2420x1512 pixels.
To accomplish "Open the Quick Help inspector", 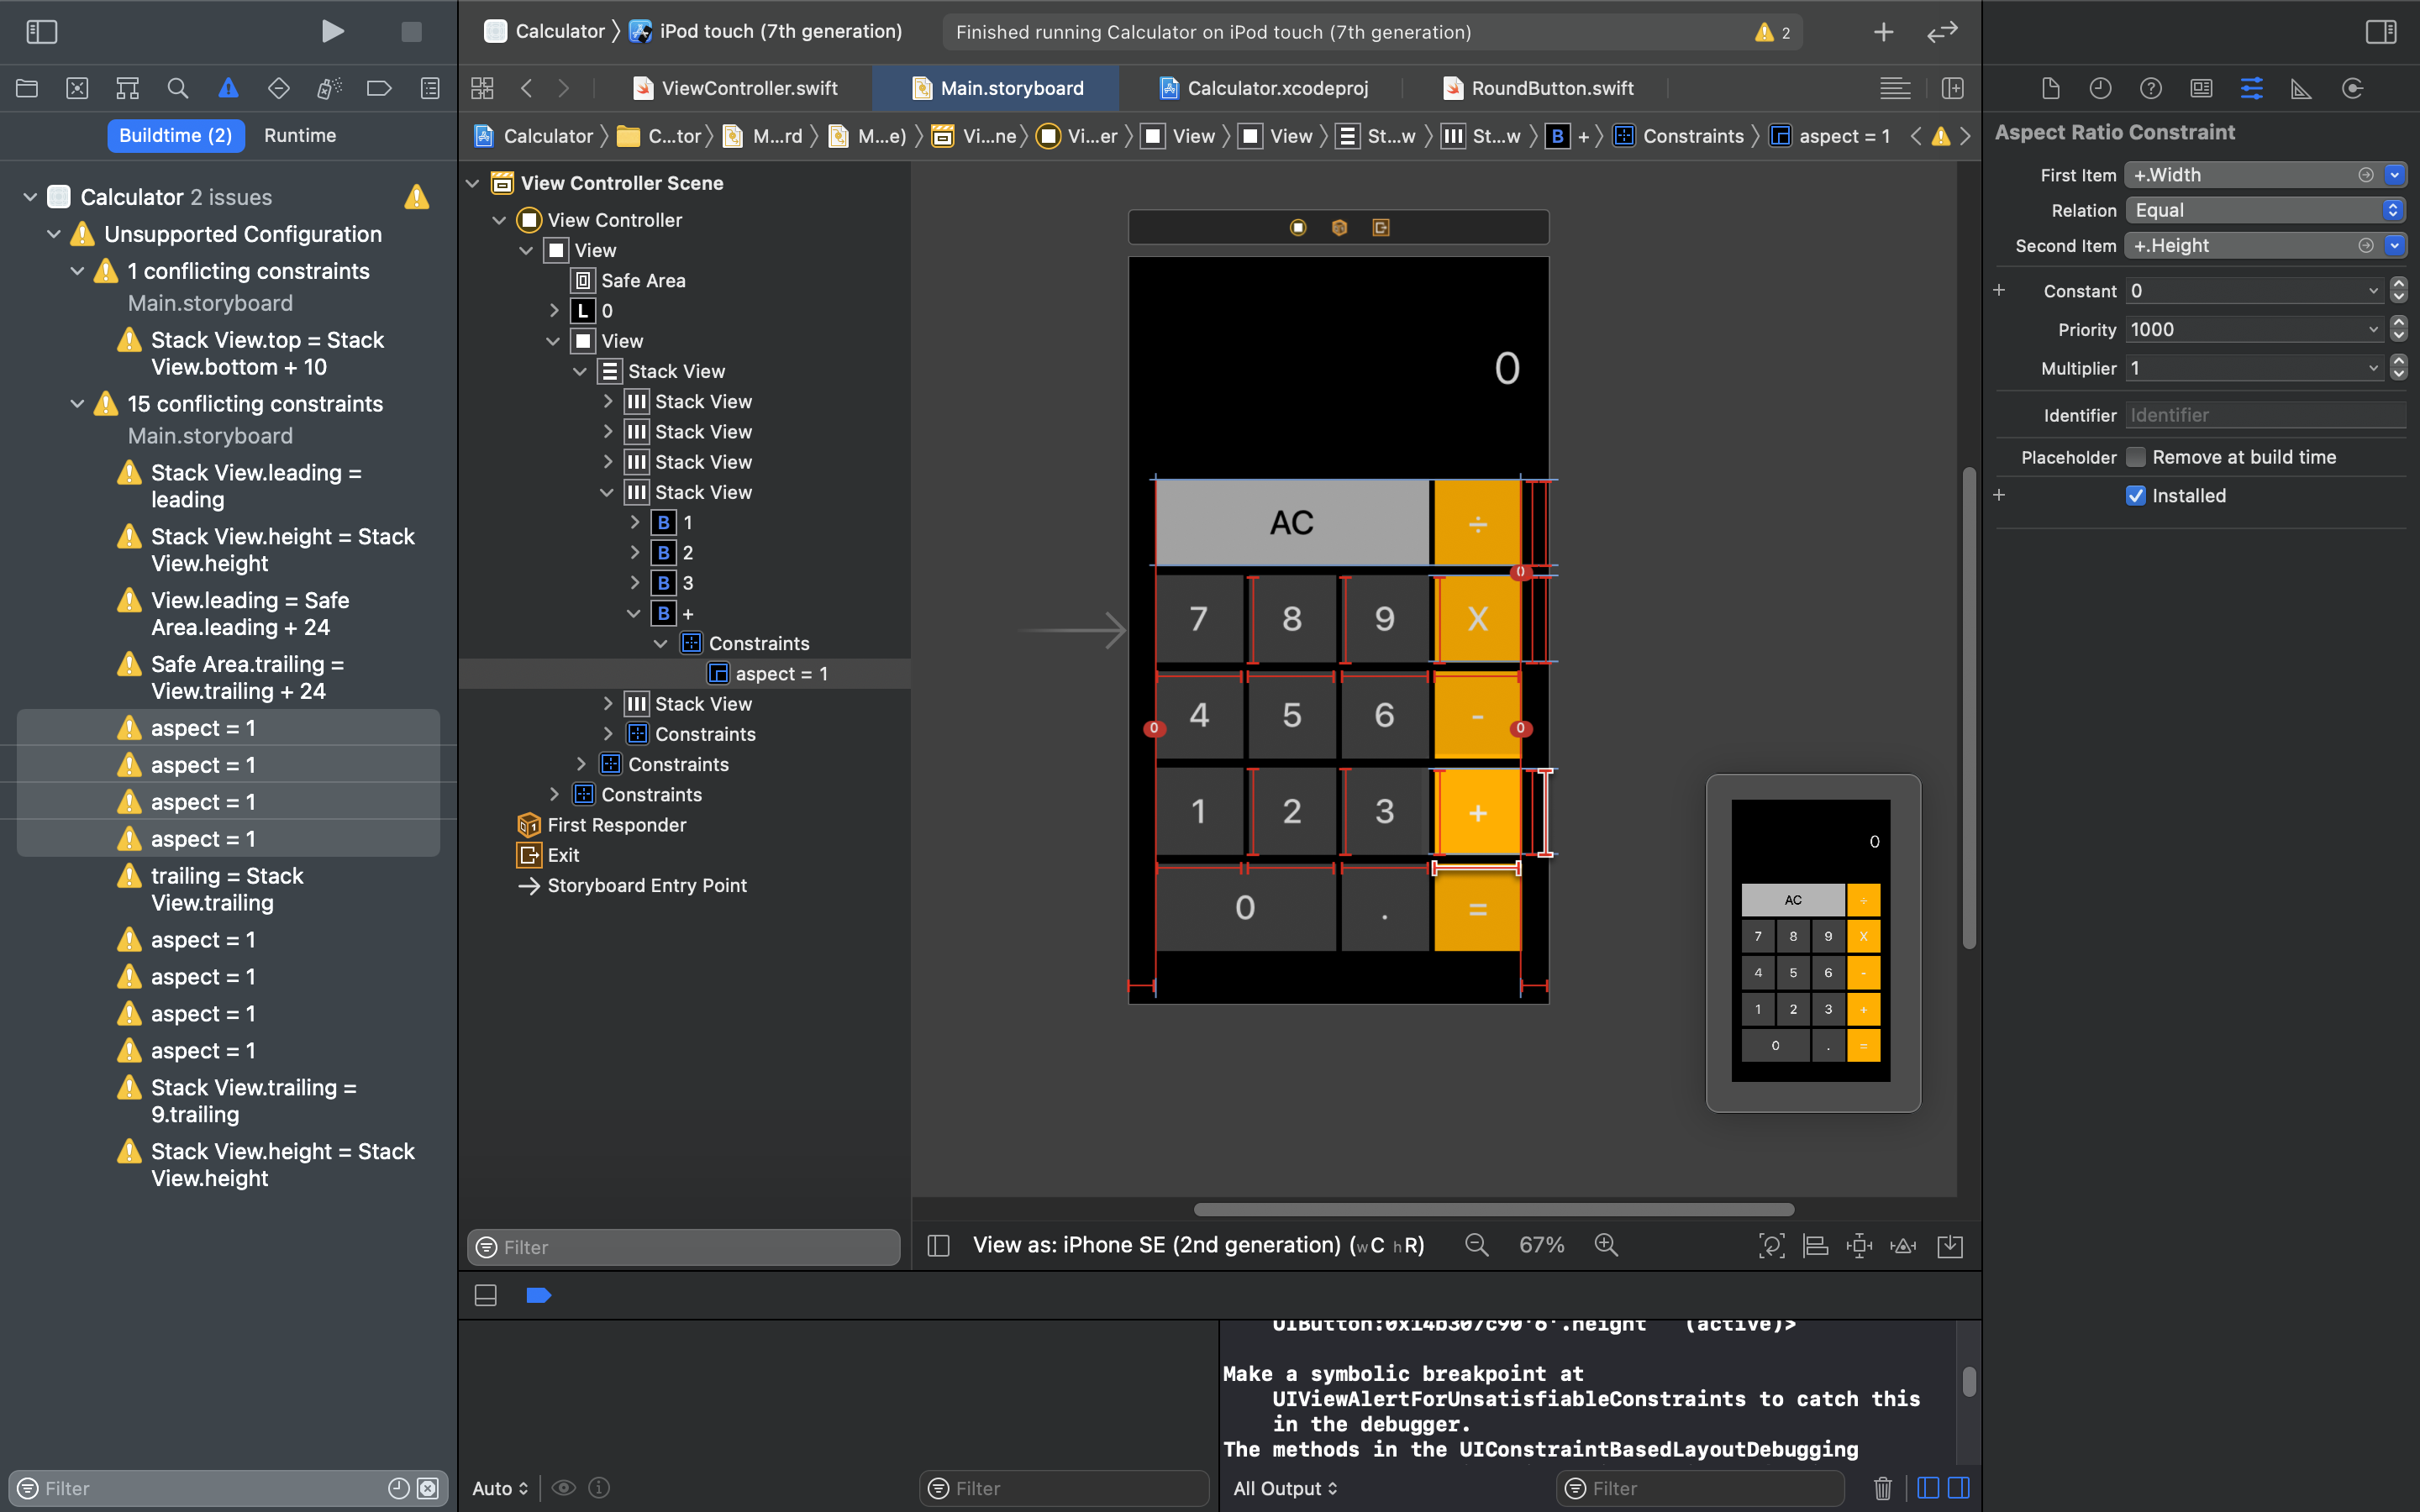I will click(x=2150, y=88).
